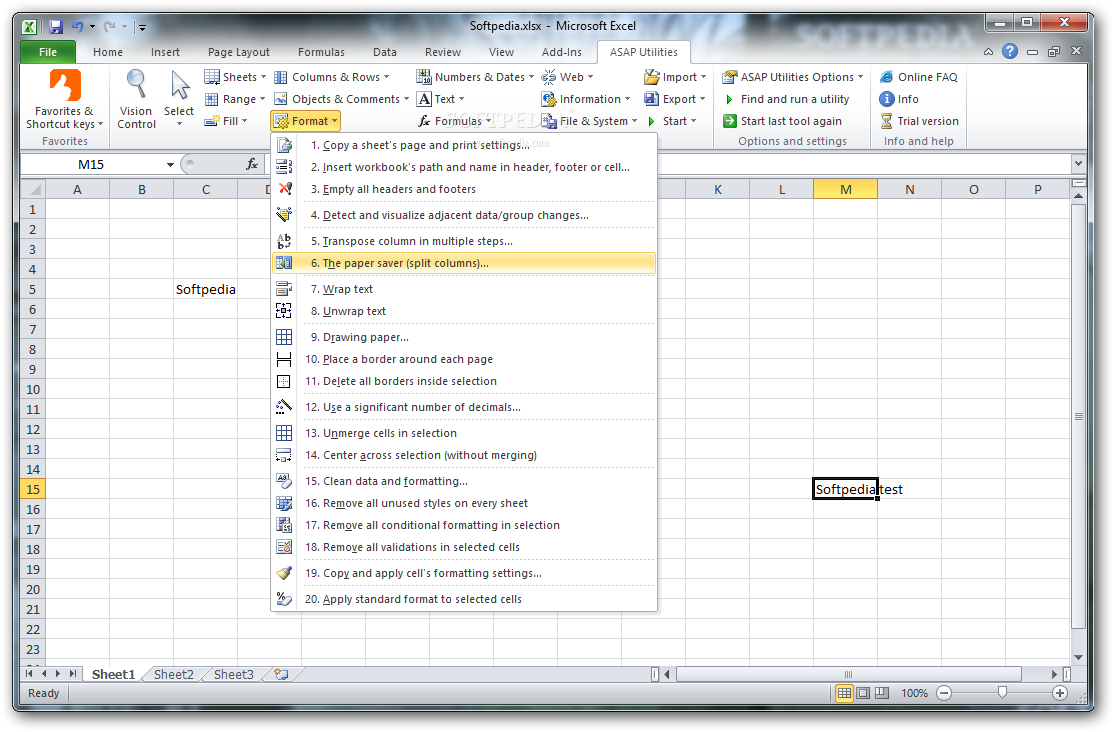
Task: Click the vertical scrollbar down arrow
Action: 1078,657
